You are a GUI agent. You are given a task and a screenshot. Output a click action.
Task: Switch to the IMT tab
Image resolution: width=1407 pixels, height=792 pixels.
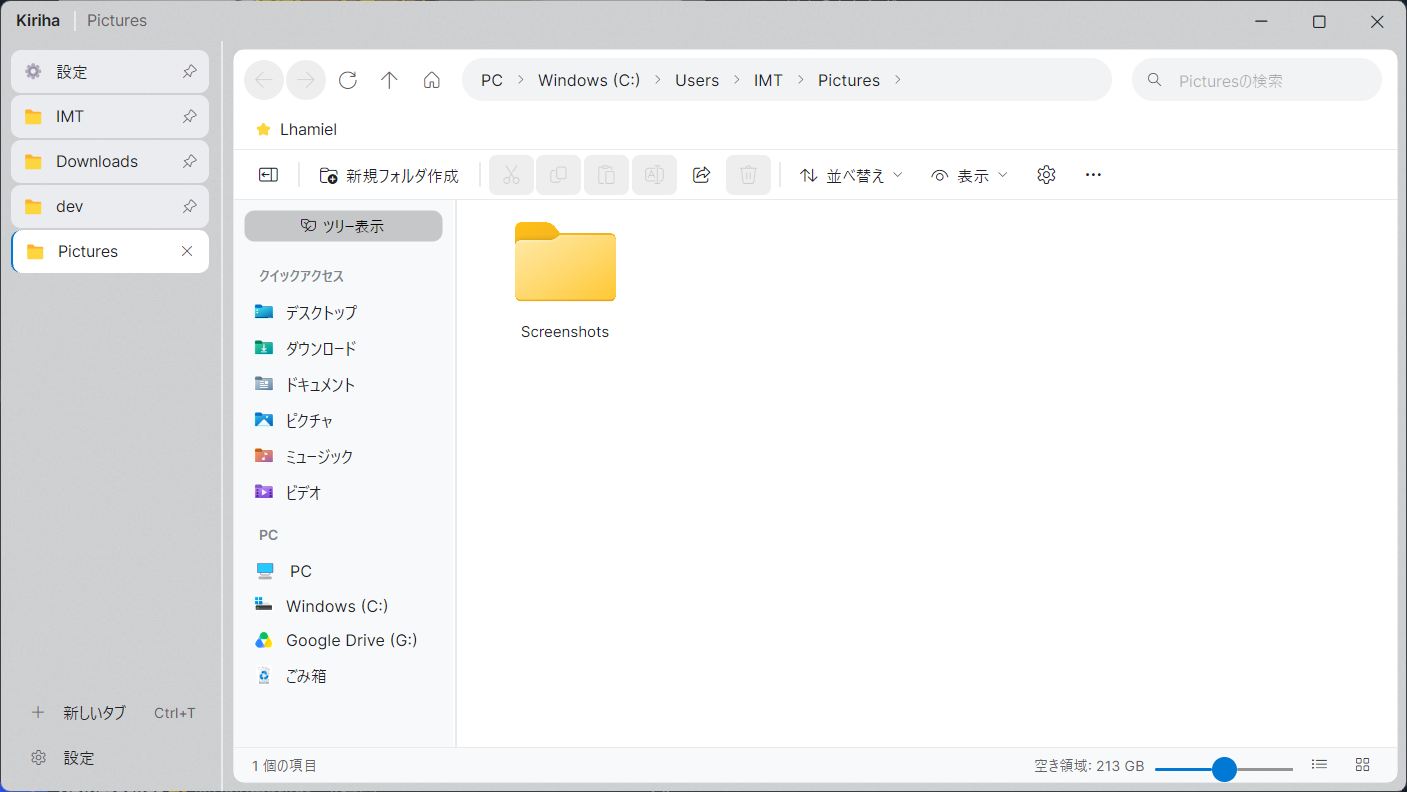pyautogui.click(x=110, y=117)
